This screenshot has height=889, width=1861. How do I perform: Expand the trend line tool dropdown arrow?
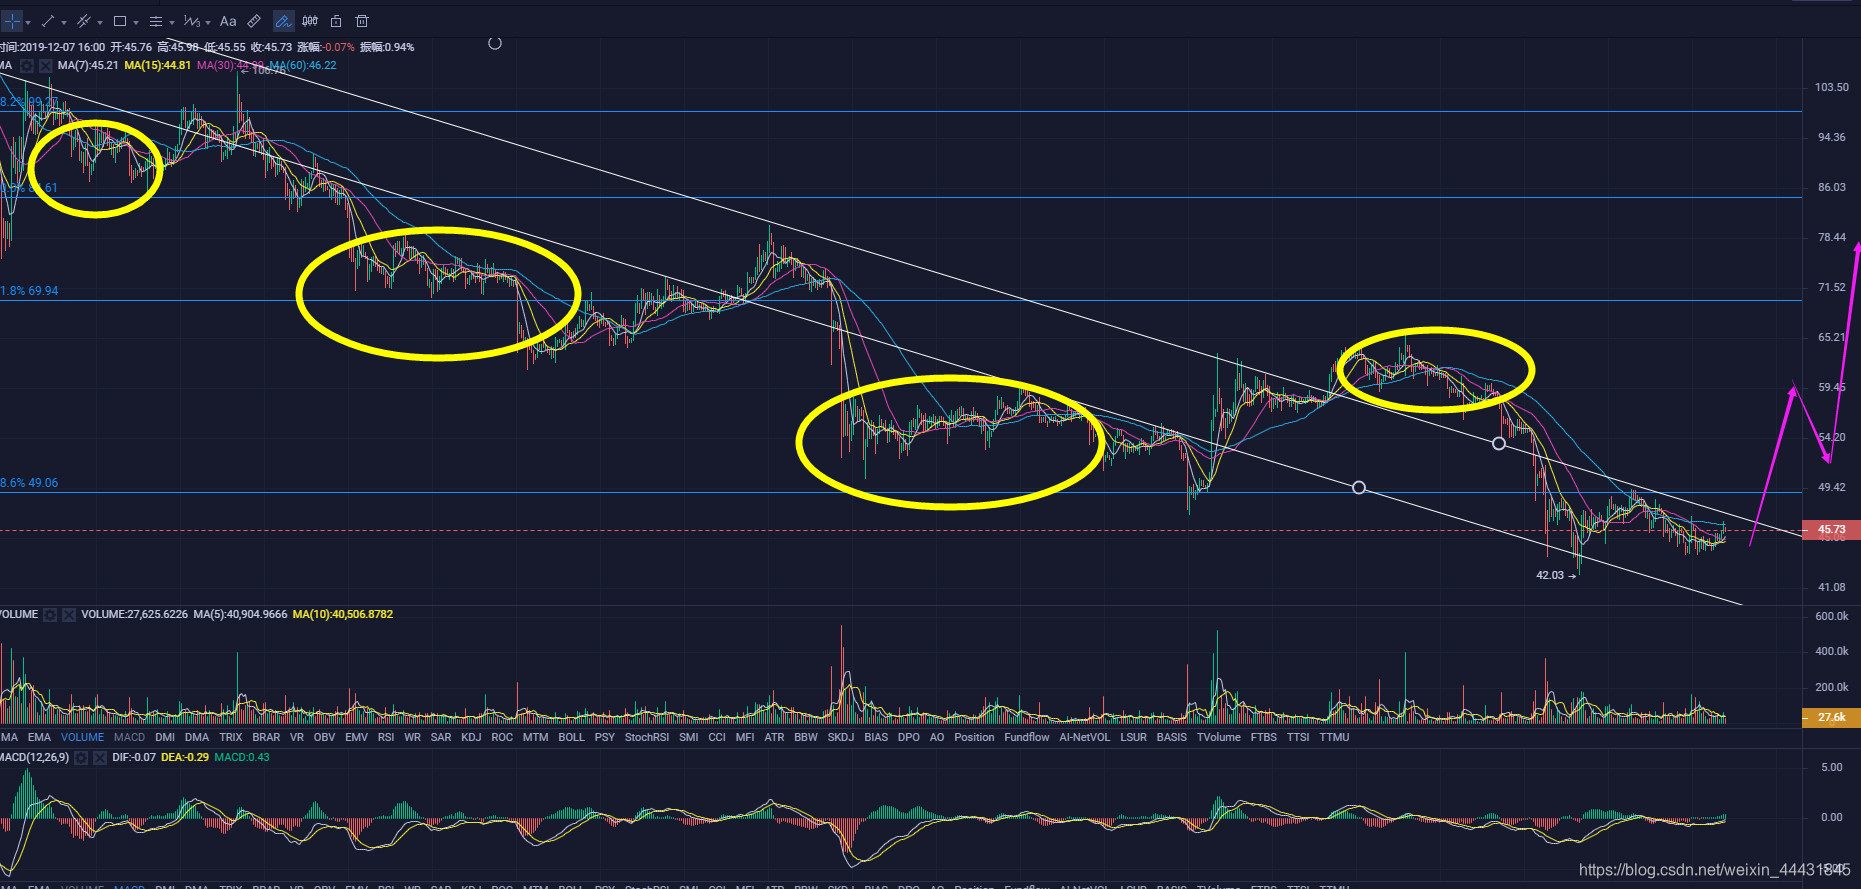pyautogui.click(x=64, y=22)
